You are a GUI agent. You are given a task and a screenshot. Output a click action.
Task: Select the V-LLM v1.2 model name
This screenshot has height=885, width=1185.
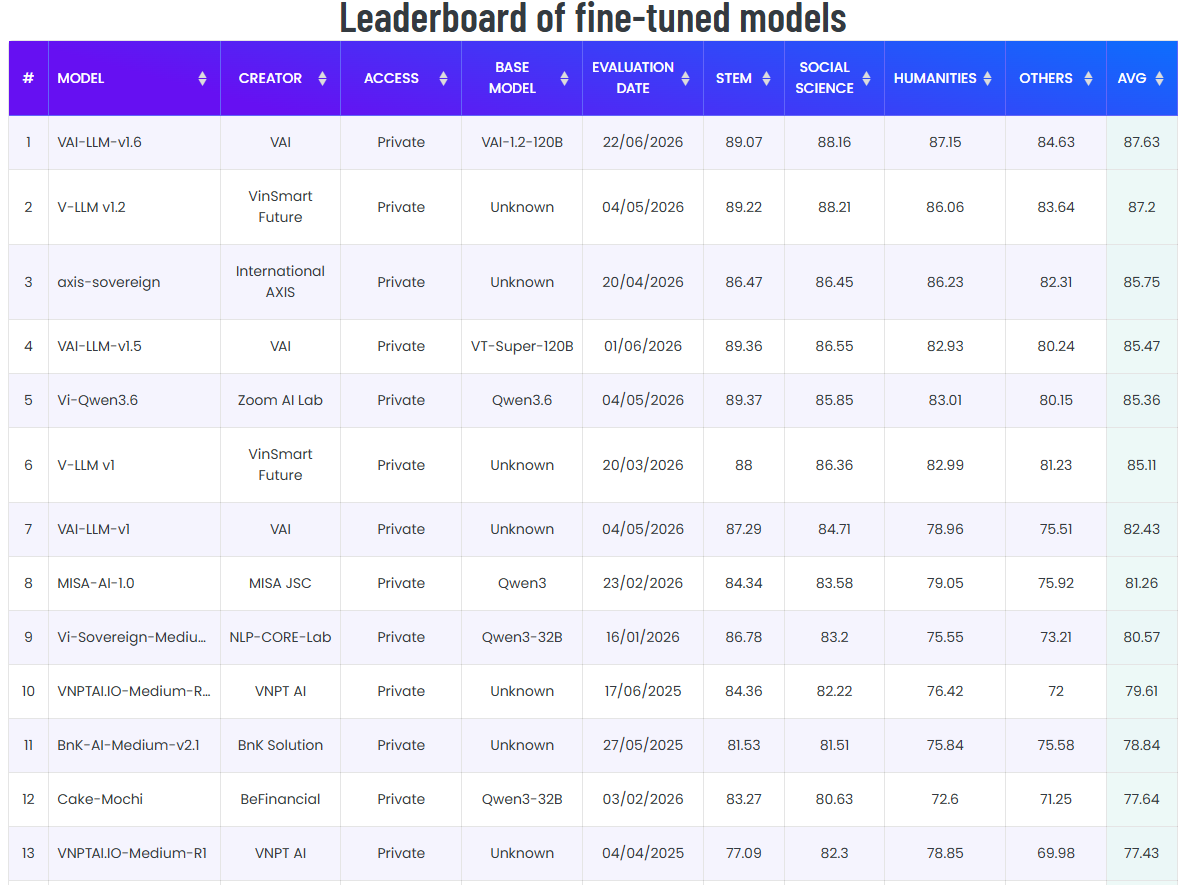tap(91, 207)
